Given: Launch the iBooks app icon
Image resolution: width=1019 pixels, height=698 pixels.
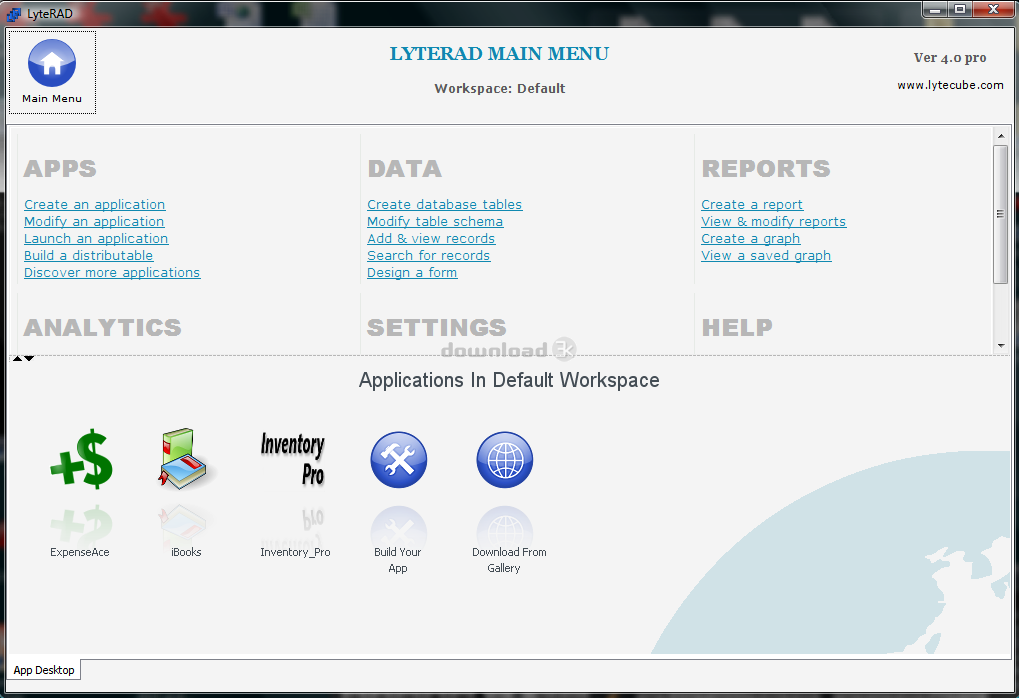Looking at the screenshot, I should pyautogui.click(x=186, y=459).
